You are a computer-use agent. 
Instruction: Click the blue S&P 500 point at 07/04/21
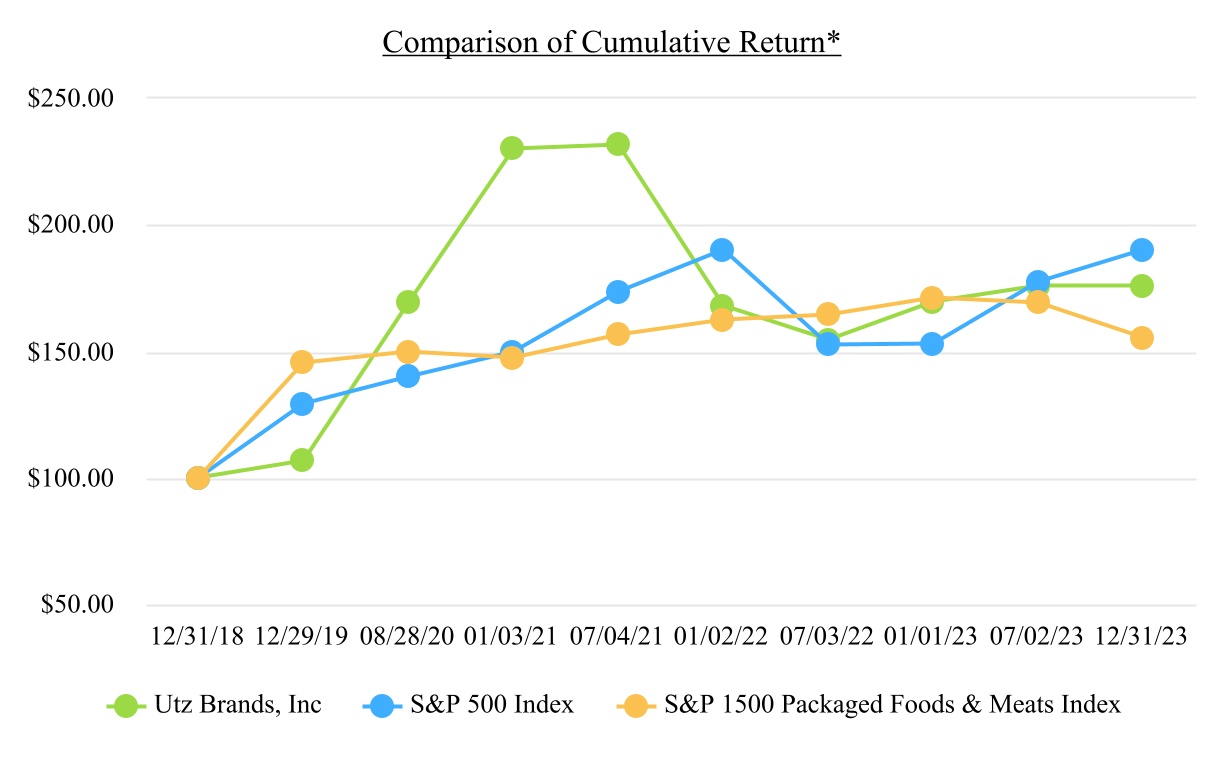(x=618, y=292)
